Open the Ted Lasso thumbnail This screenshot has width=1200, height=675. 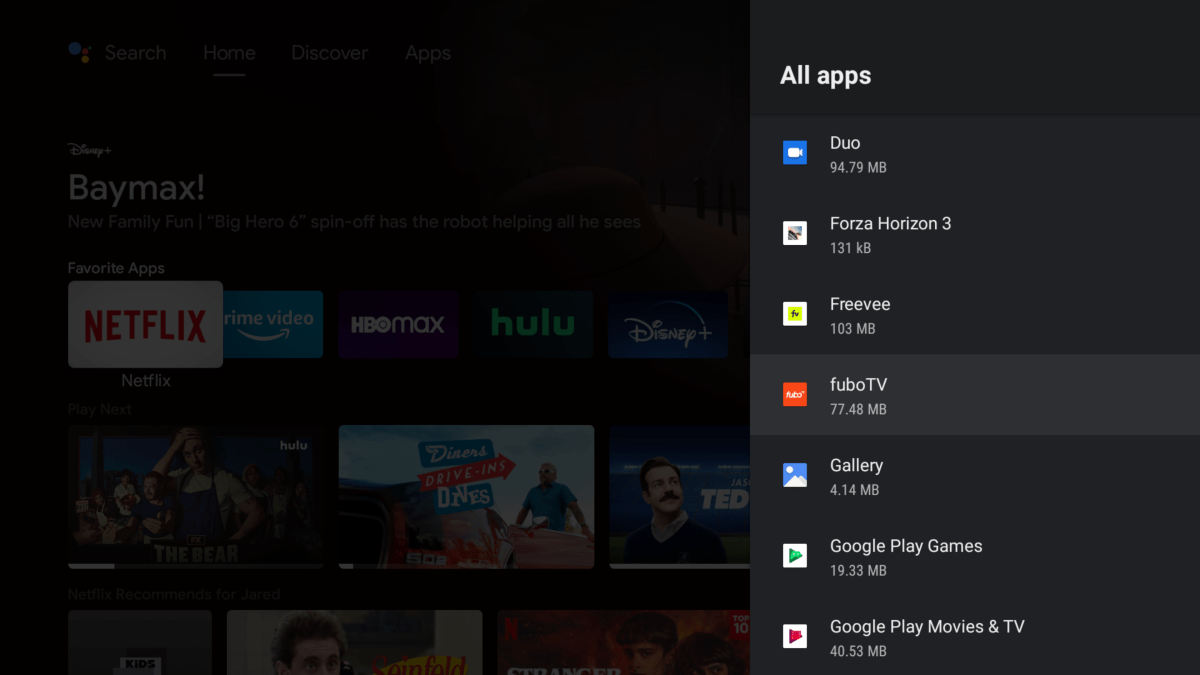pos(679,497)
